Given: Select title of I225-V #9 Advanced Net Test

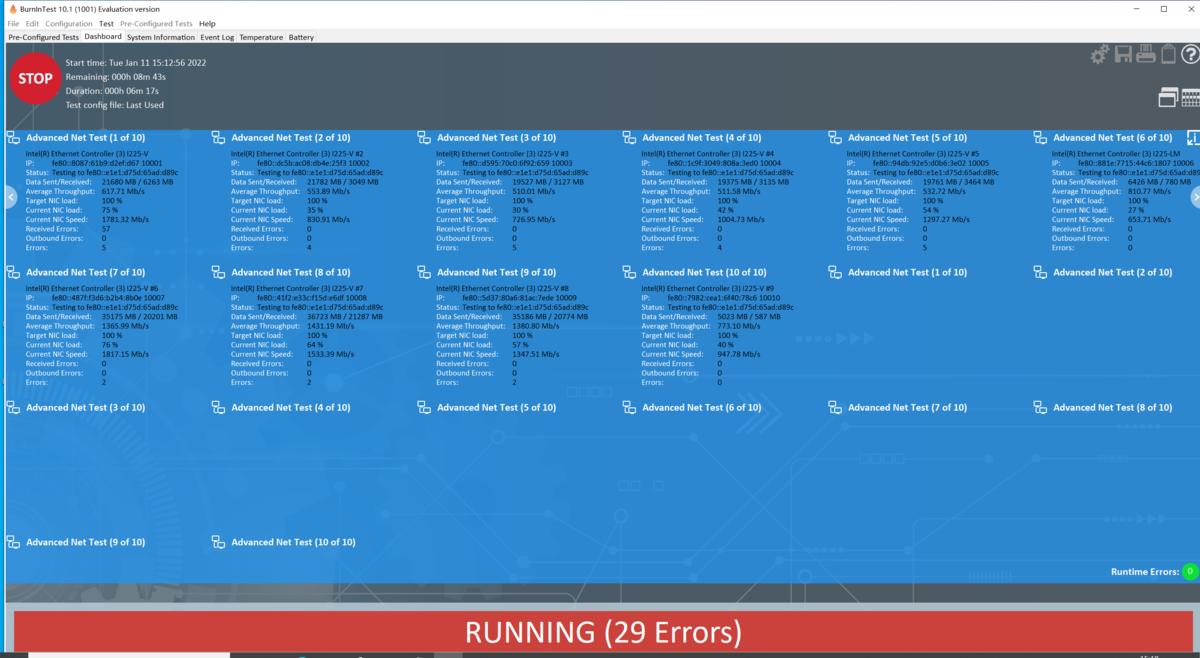Looking at the screenshot, I should pos(704,272).
